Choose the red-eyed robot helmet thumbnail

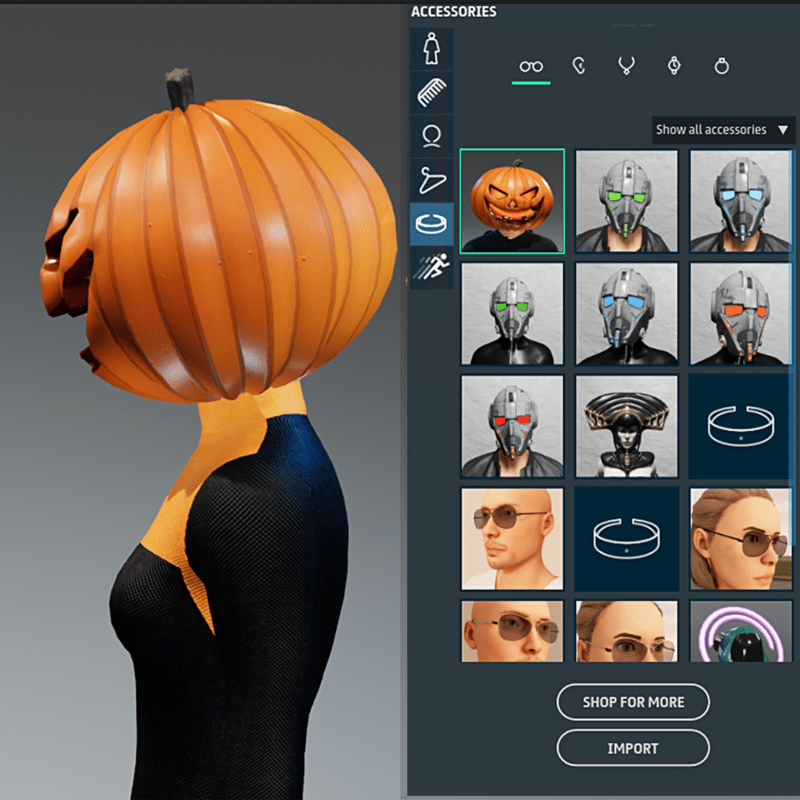[x=512, y=427]
